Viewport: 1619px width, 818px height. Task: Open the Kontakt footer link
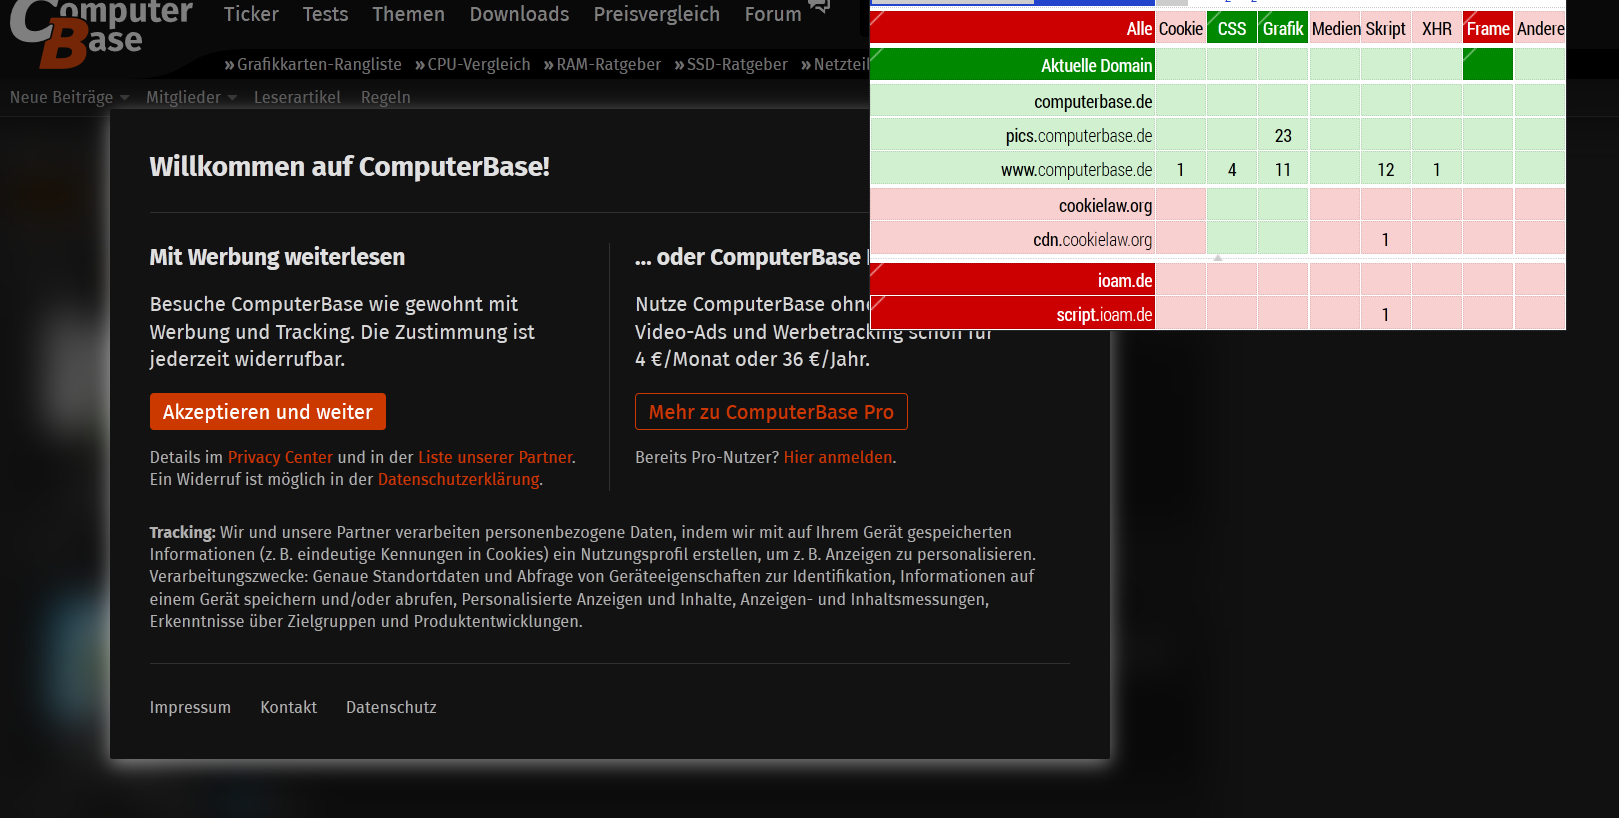pos(289,707)
